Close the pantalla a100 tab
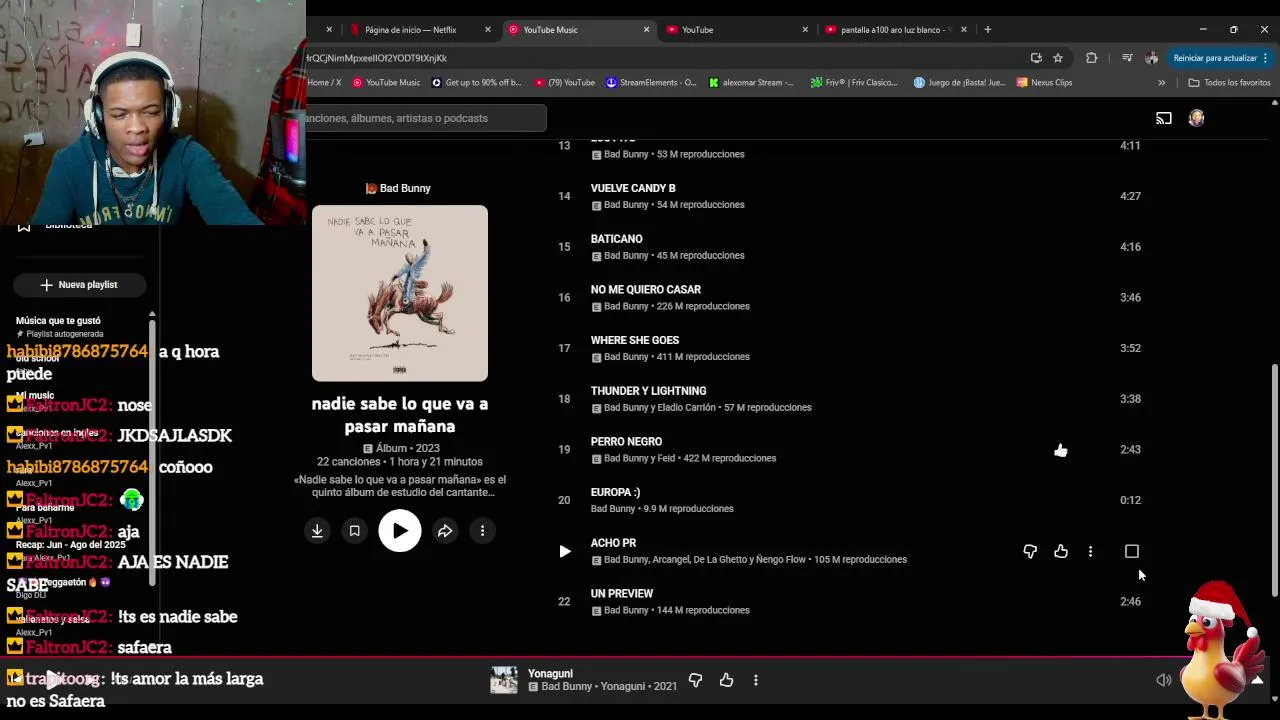 pos(964,30)
